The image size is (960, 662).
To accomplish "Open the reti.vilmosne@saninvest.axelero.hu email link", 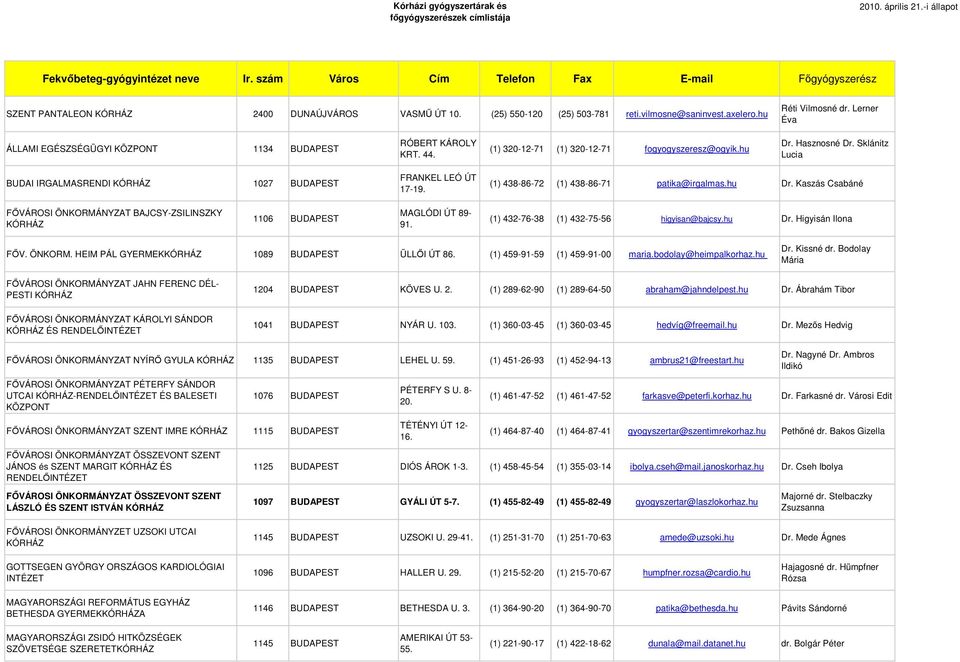I will (x=696, y=114).
